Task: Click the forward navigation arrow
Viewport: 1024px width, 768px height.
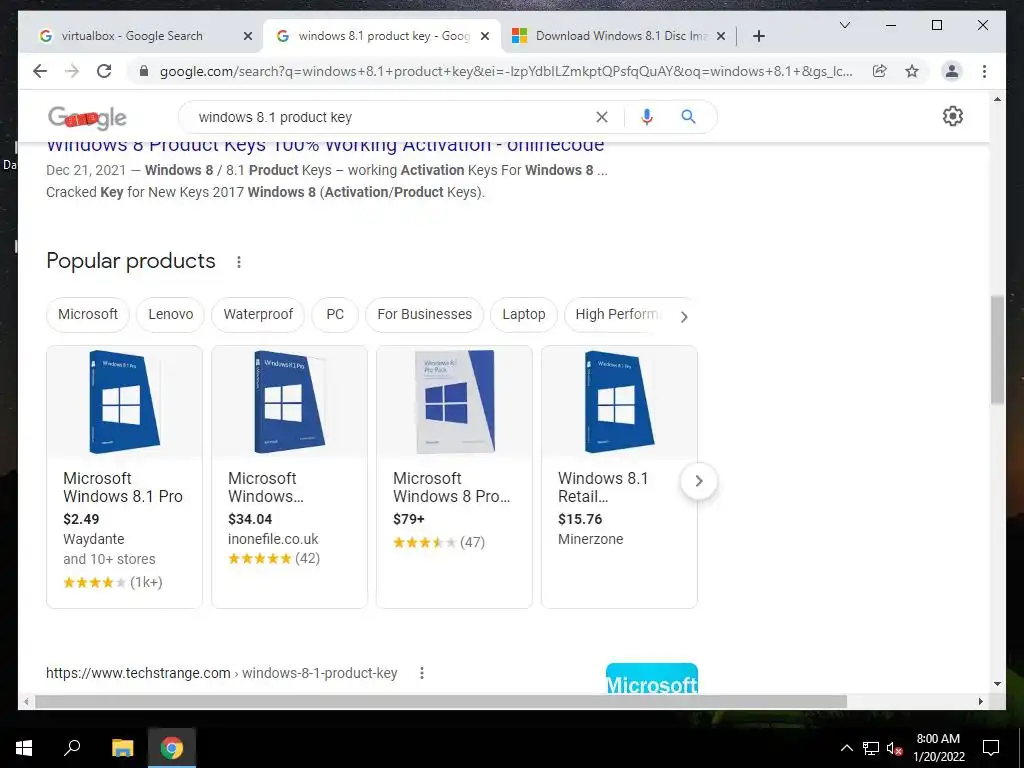Action: [72, 71]
